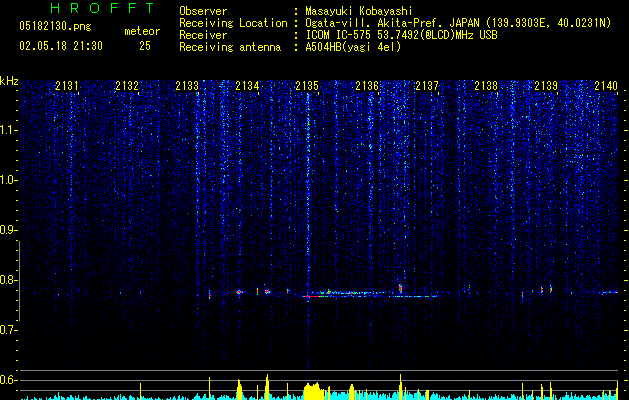Click the A504HB(yagi 4el) antenna text
629x400 pixels.
pyautogui.click(x=353, y=47)
